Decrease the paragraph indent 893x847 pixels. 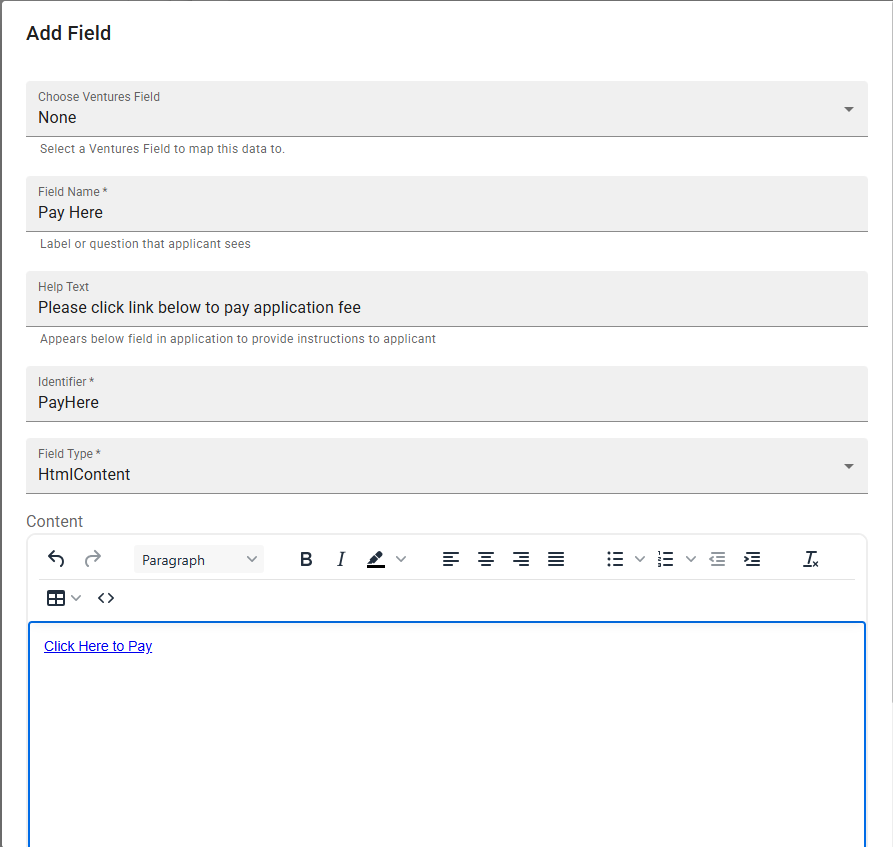coord(717,559)
